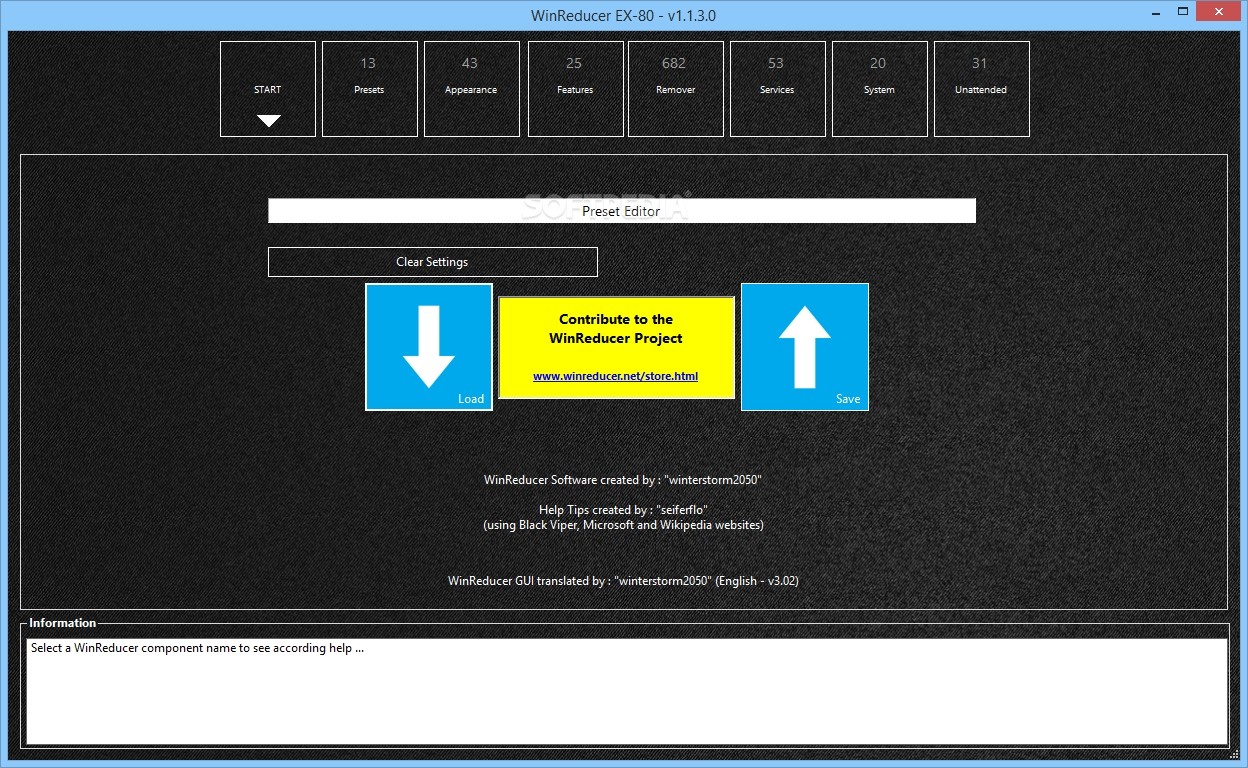Go to the Features tab
The image size is (1248, 768).
[x=575, y=89]
